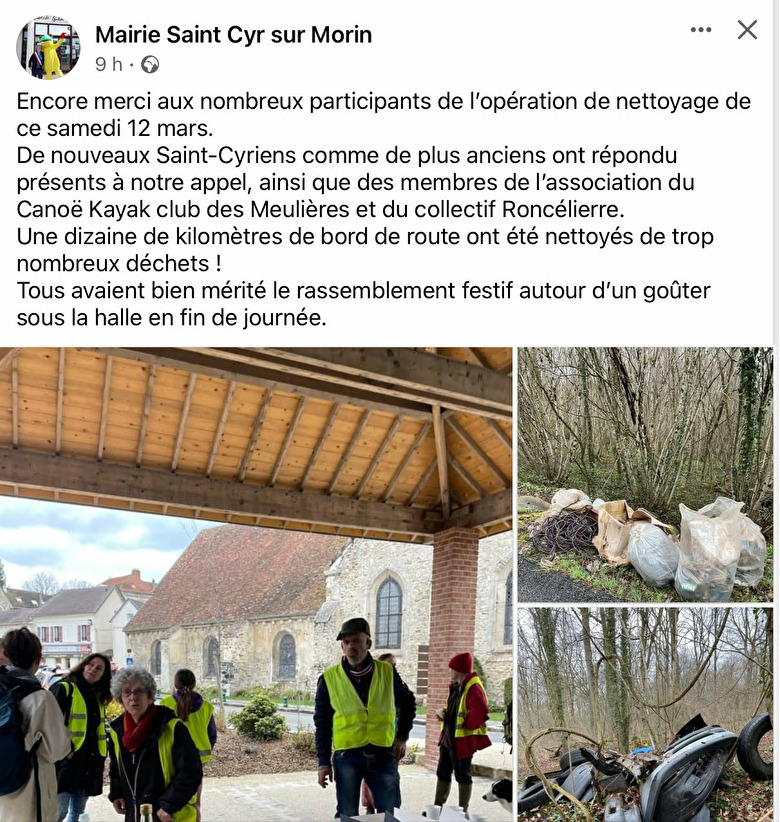780x822 pixels.
Task: Open the Mairie Saint Cyr sur Morin page name
Action: (234, 35)
